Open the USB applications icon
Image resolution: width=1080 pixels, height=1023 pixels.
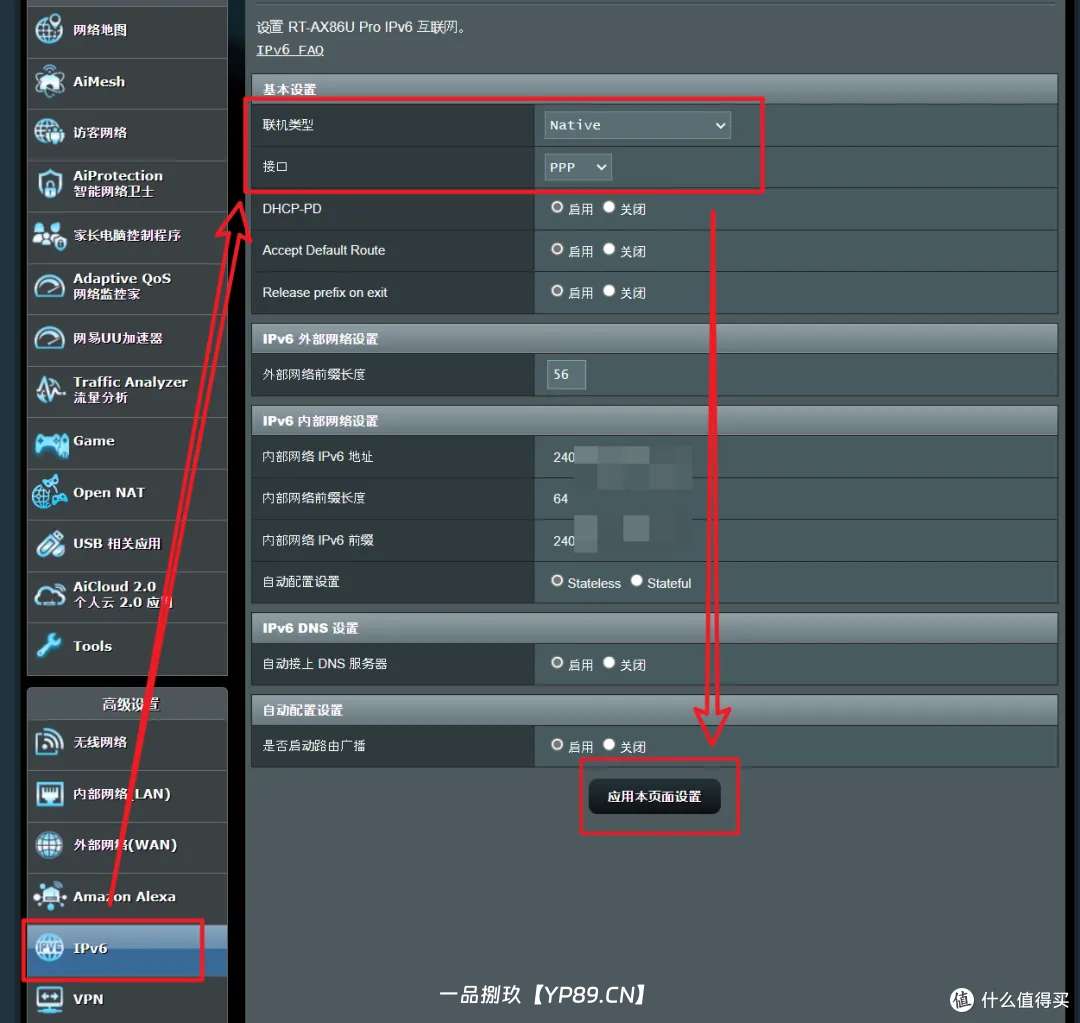click(x=50, y=544)
